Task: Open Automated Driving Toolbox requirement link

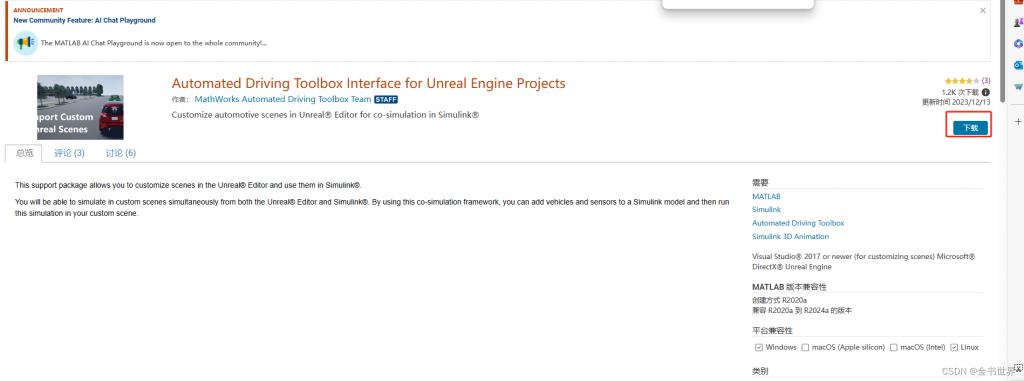Action: [x=798, y=223]
